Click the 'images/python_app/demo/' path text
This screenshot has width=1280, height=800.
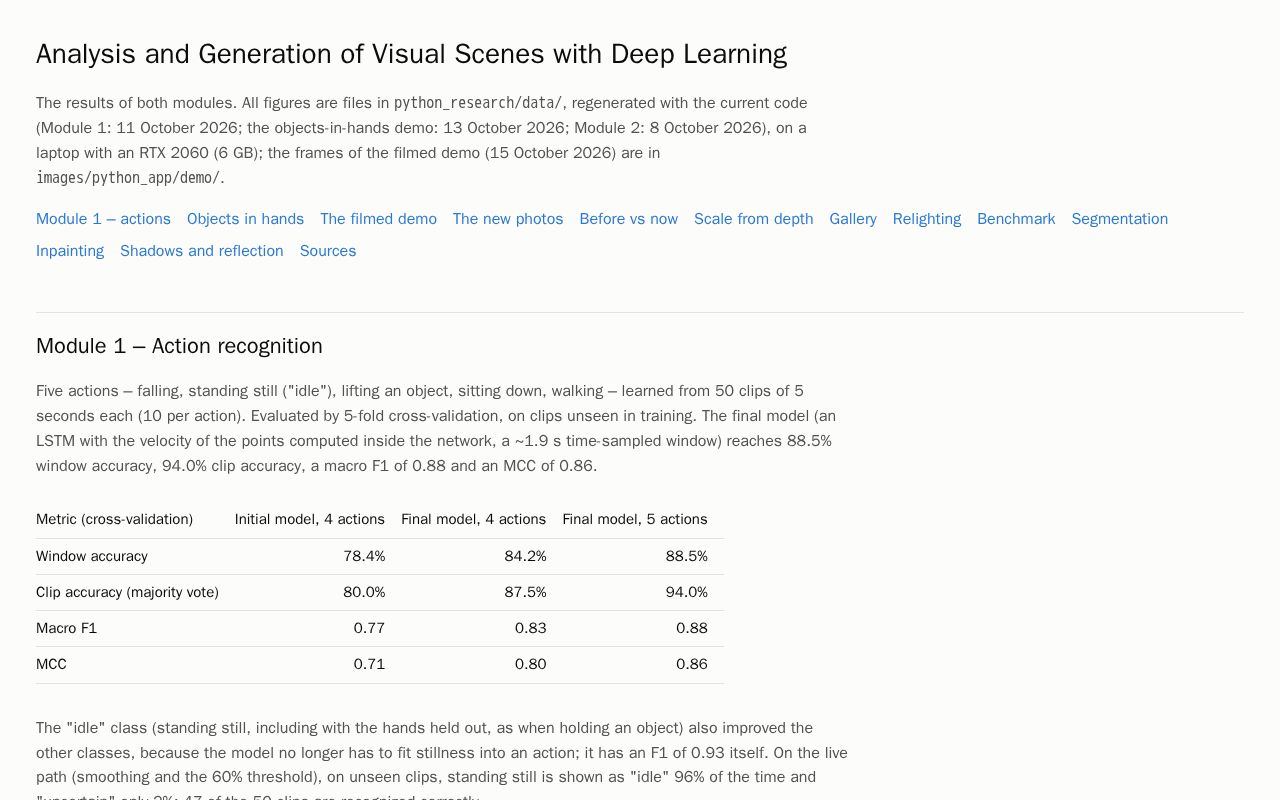click(x=128, y=178)
